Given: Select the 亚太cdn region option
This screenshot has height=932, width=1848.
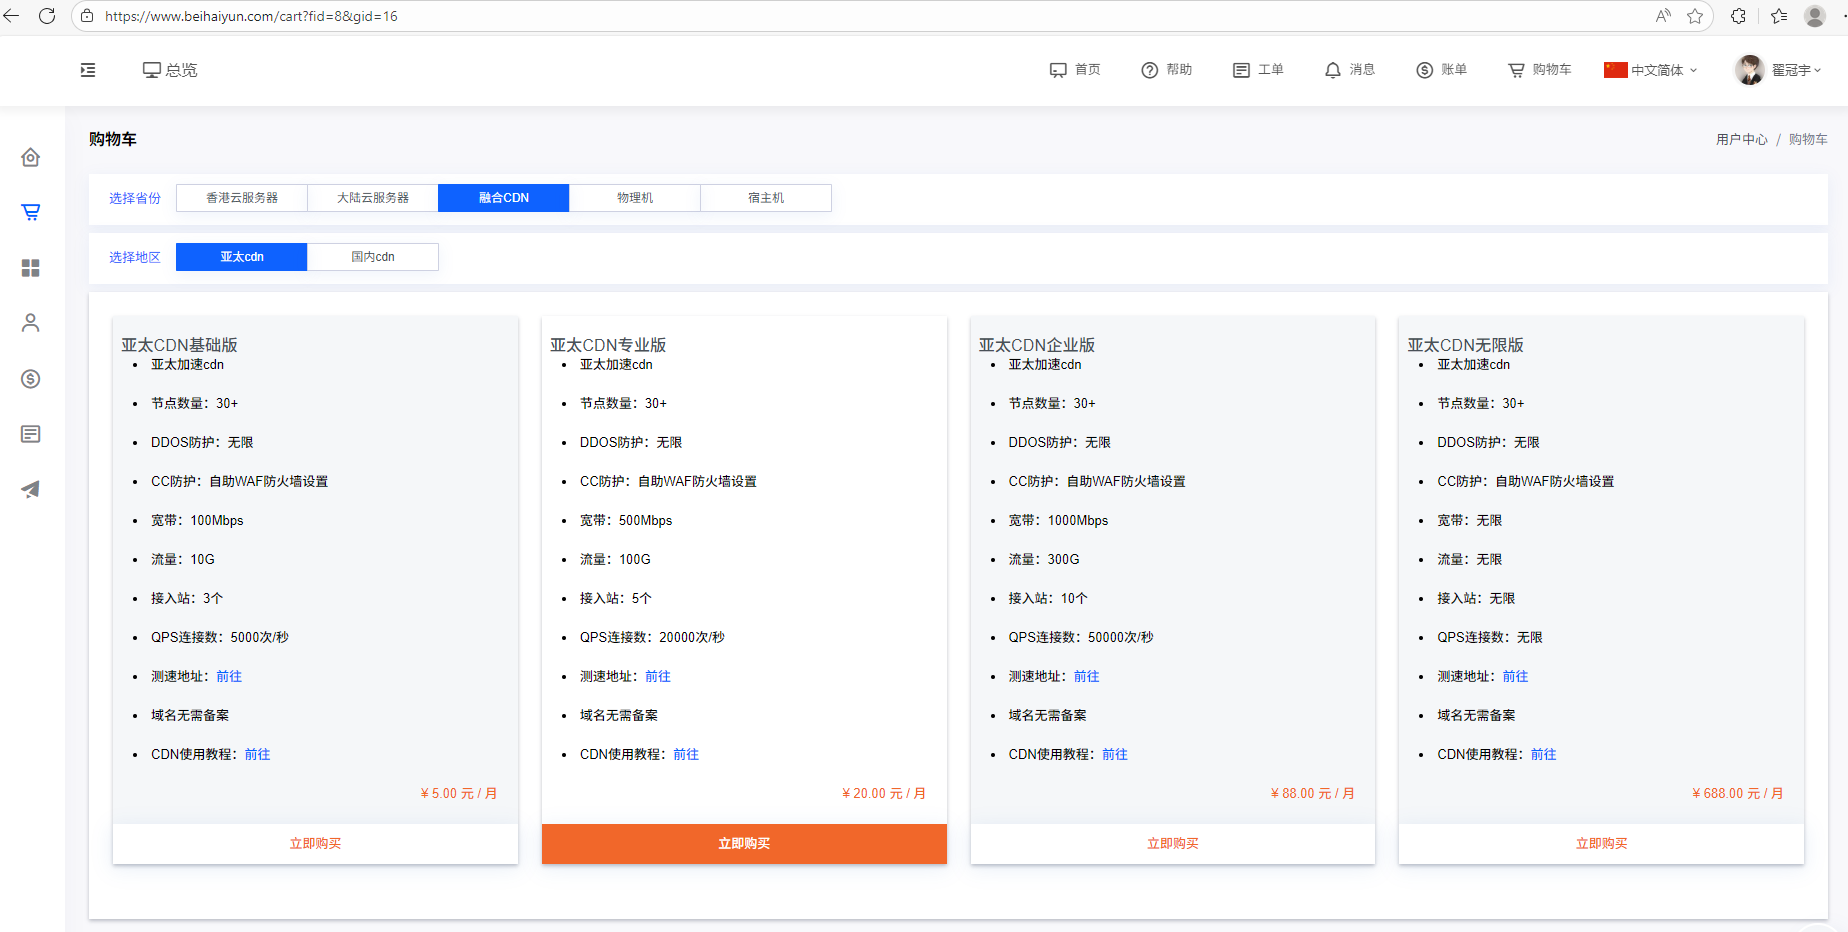Looking at the screenshot, I should click(242, 257).
